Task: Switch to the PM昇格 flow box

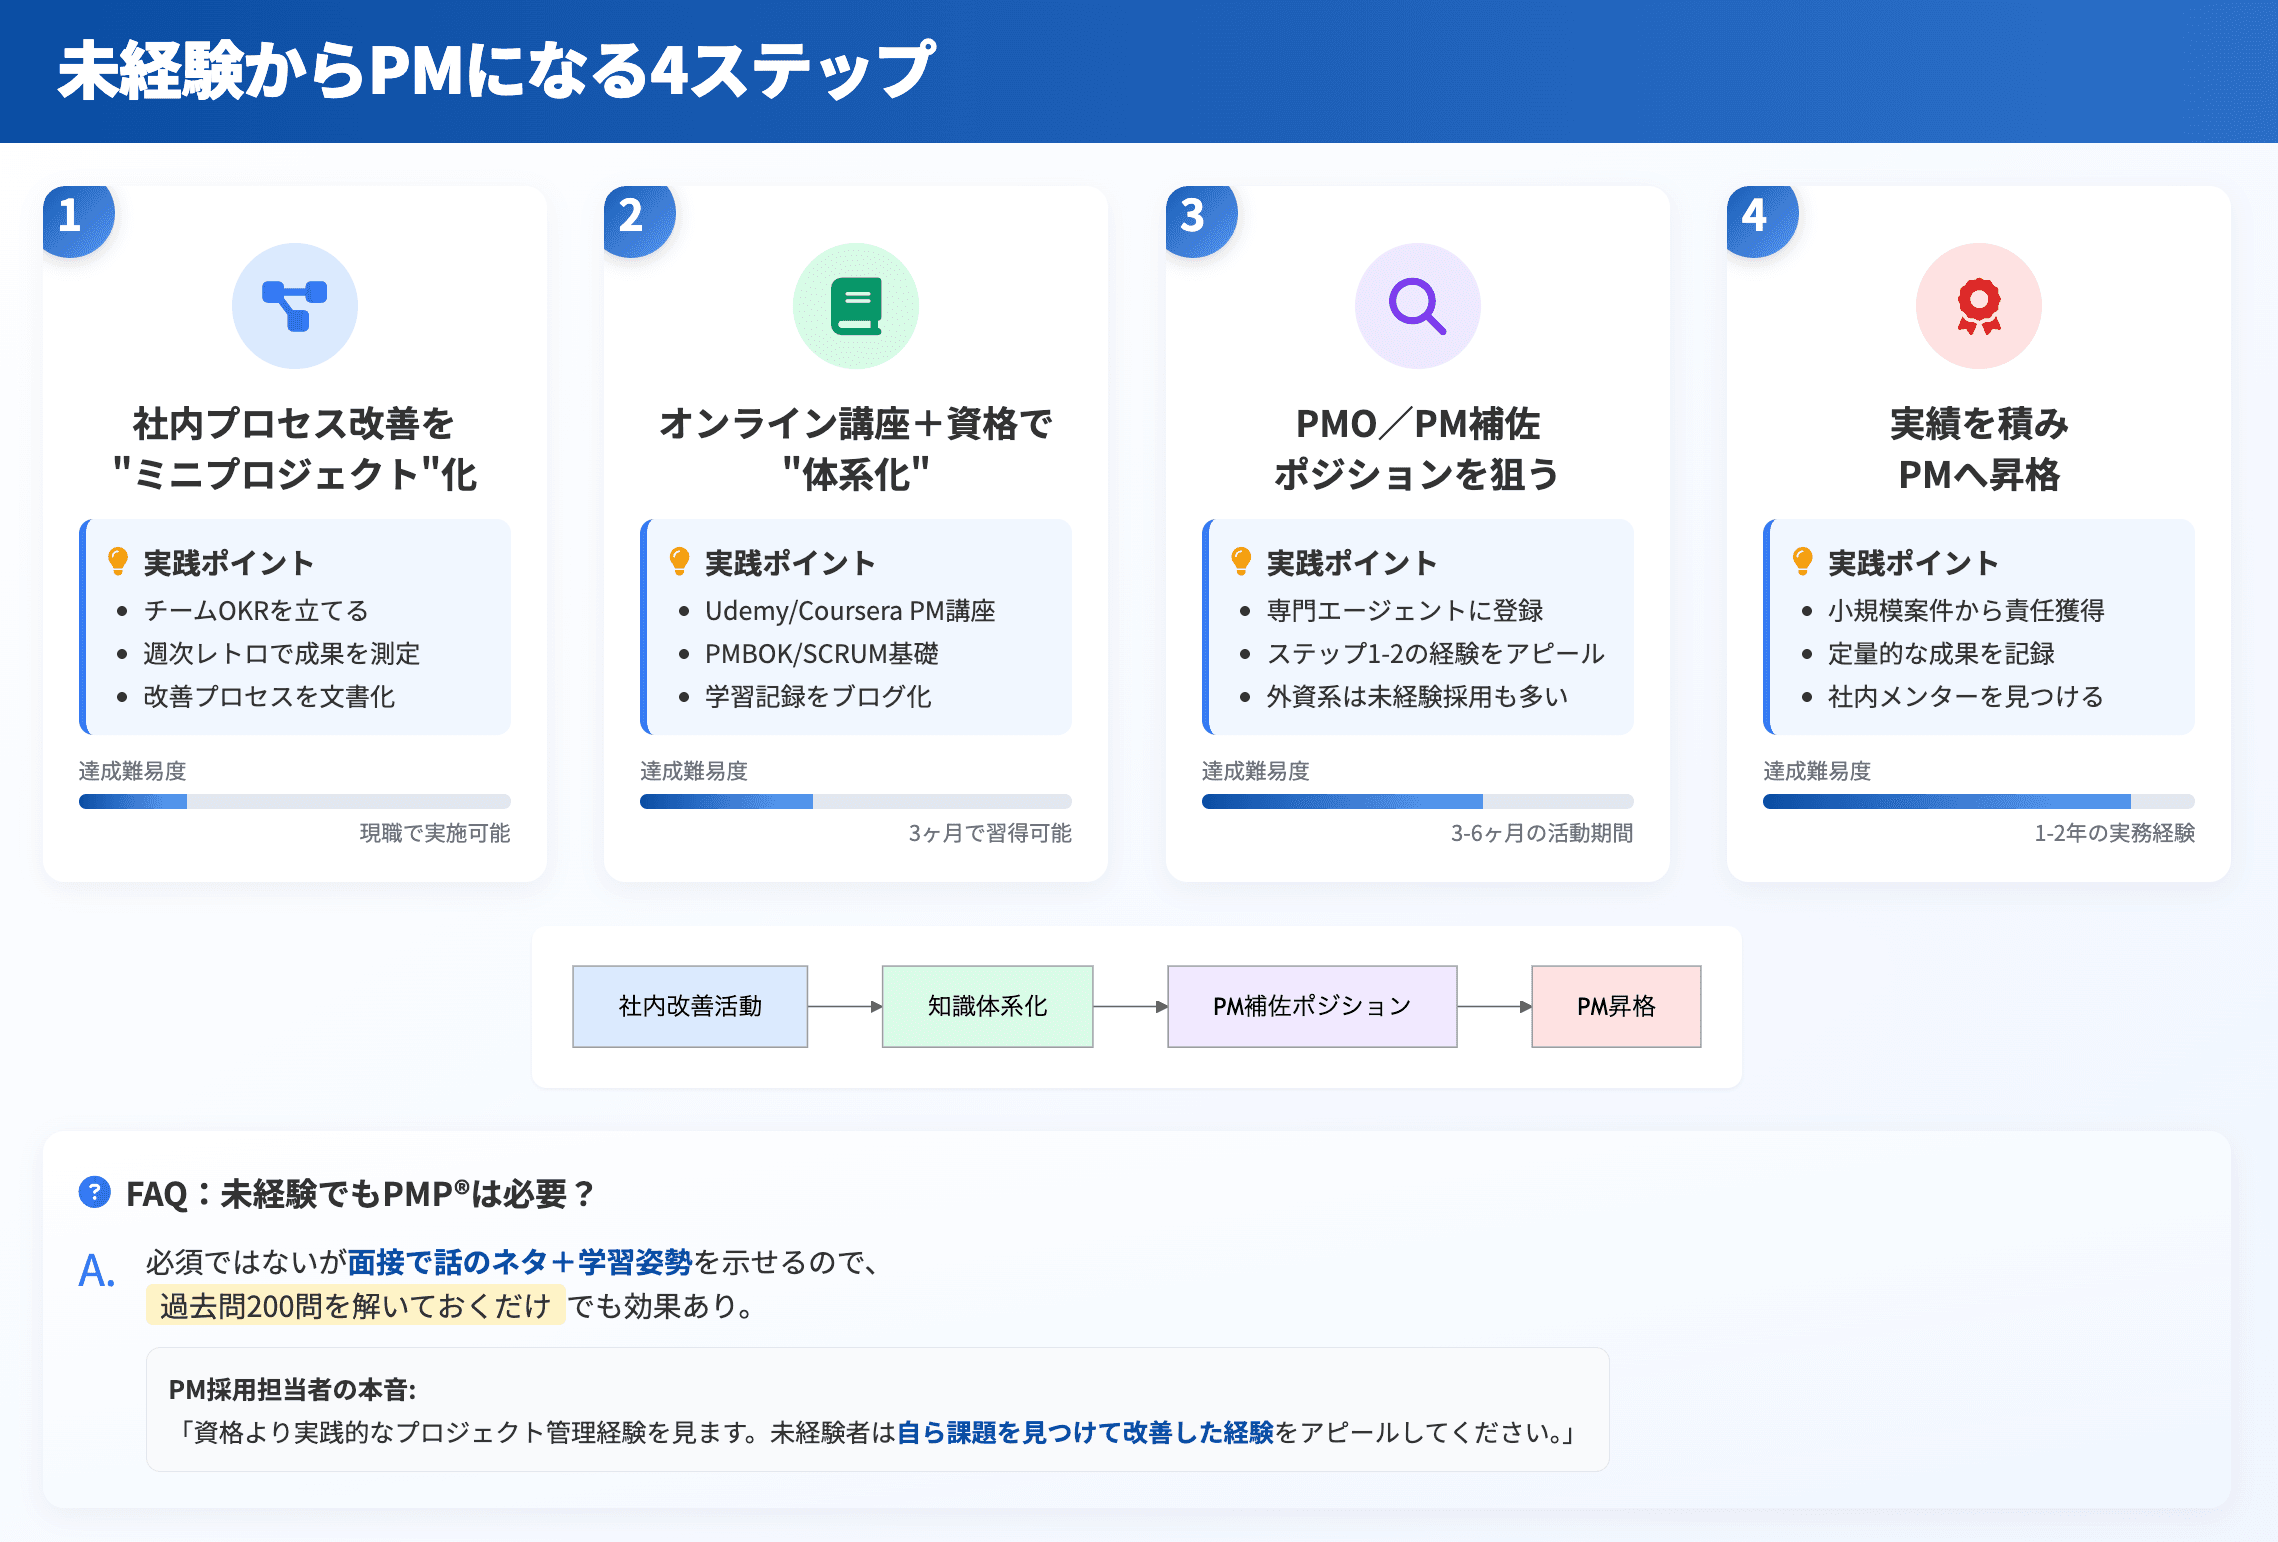Action: 1615,1007
